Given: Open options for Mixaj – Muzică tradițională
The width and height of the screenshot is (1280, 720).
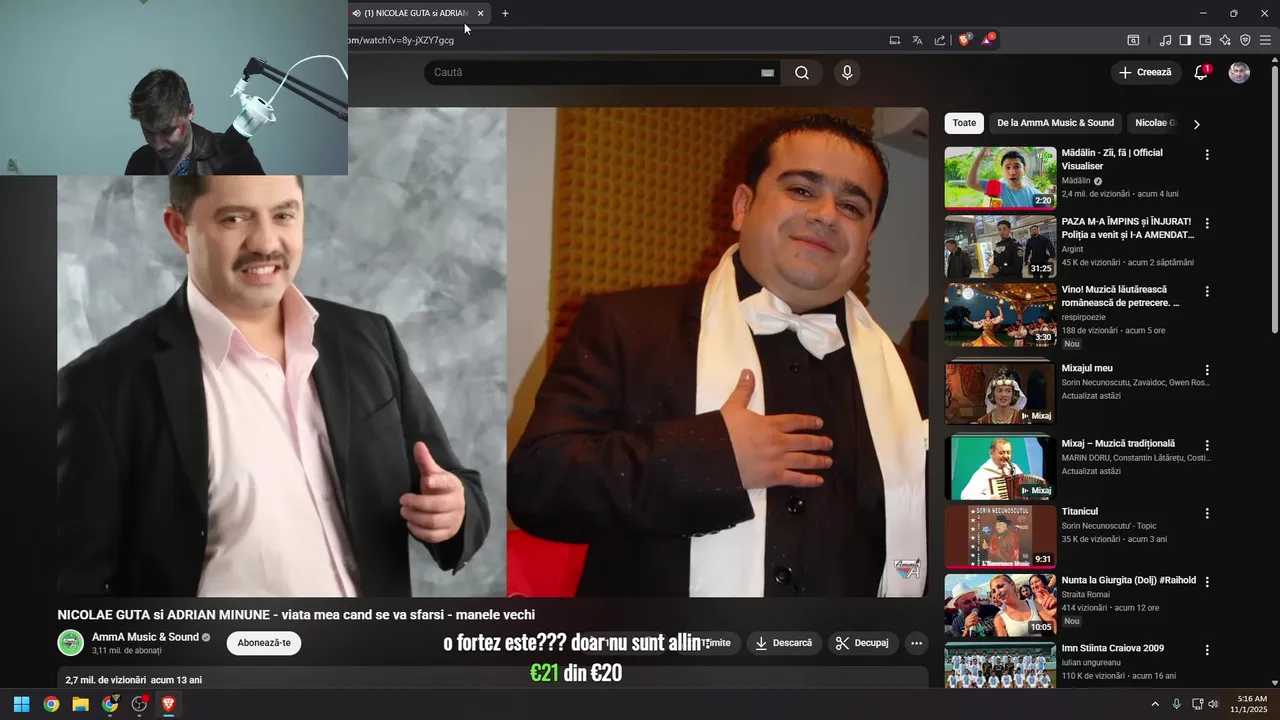Looking at the screenshot, I should pyautogui.click(x=1207, y=445).
